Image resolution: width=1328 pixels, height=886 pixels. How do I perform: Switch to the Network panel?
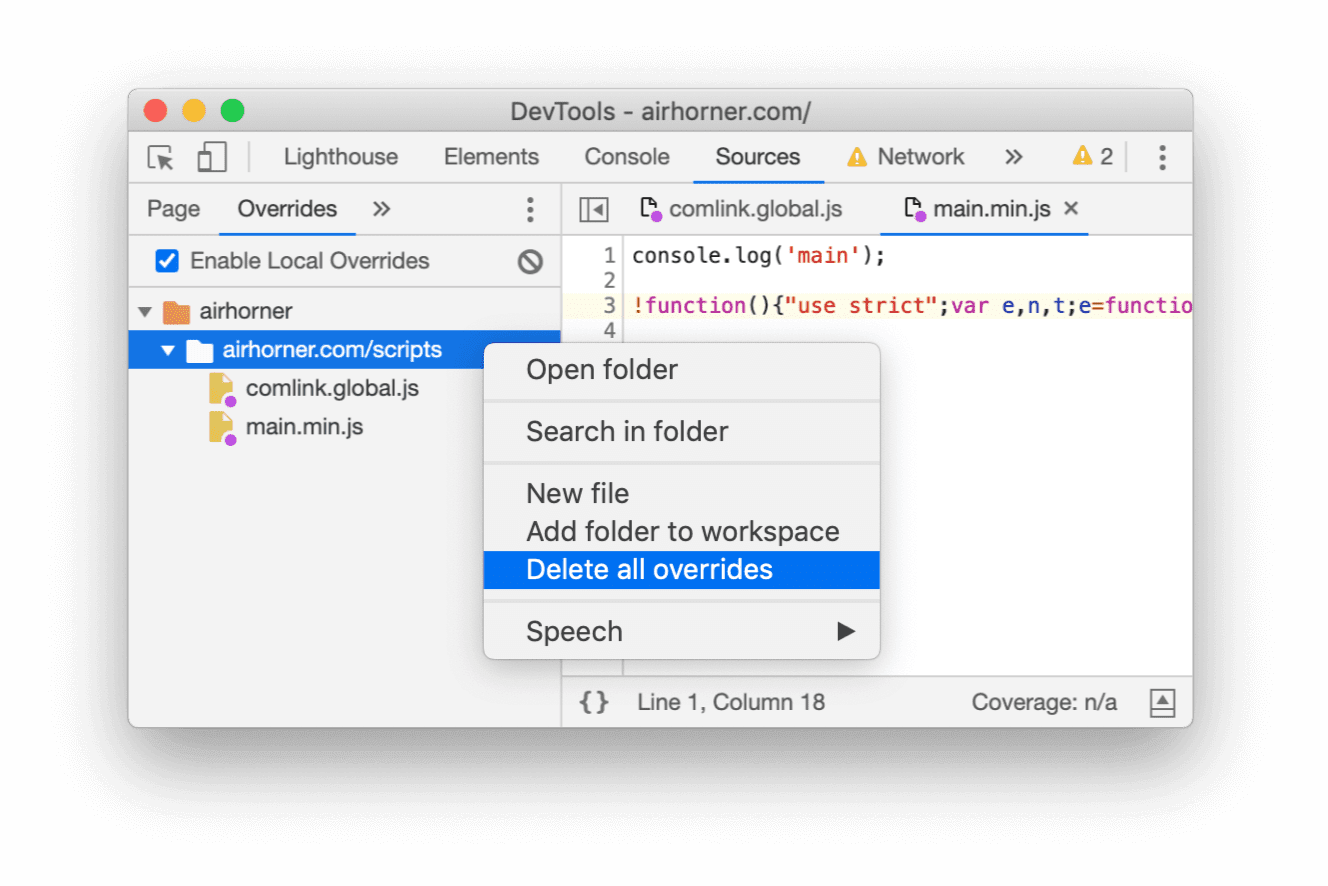tap(920, 157)
